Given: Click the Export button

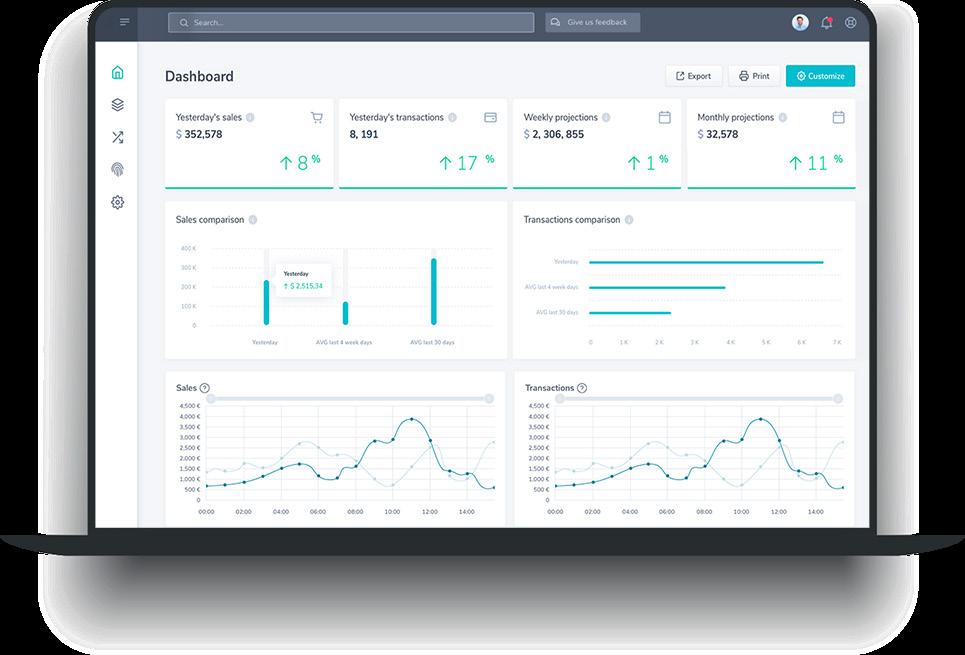Looking at the screenshot, I should [x=694, y=76].
